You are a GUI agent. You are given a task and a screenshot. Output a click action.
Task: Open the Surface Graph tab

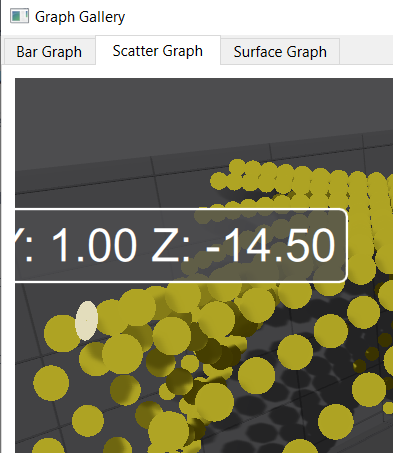tap(280, 52)
